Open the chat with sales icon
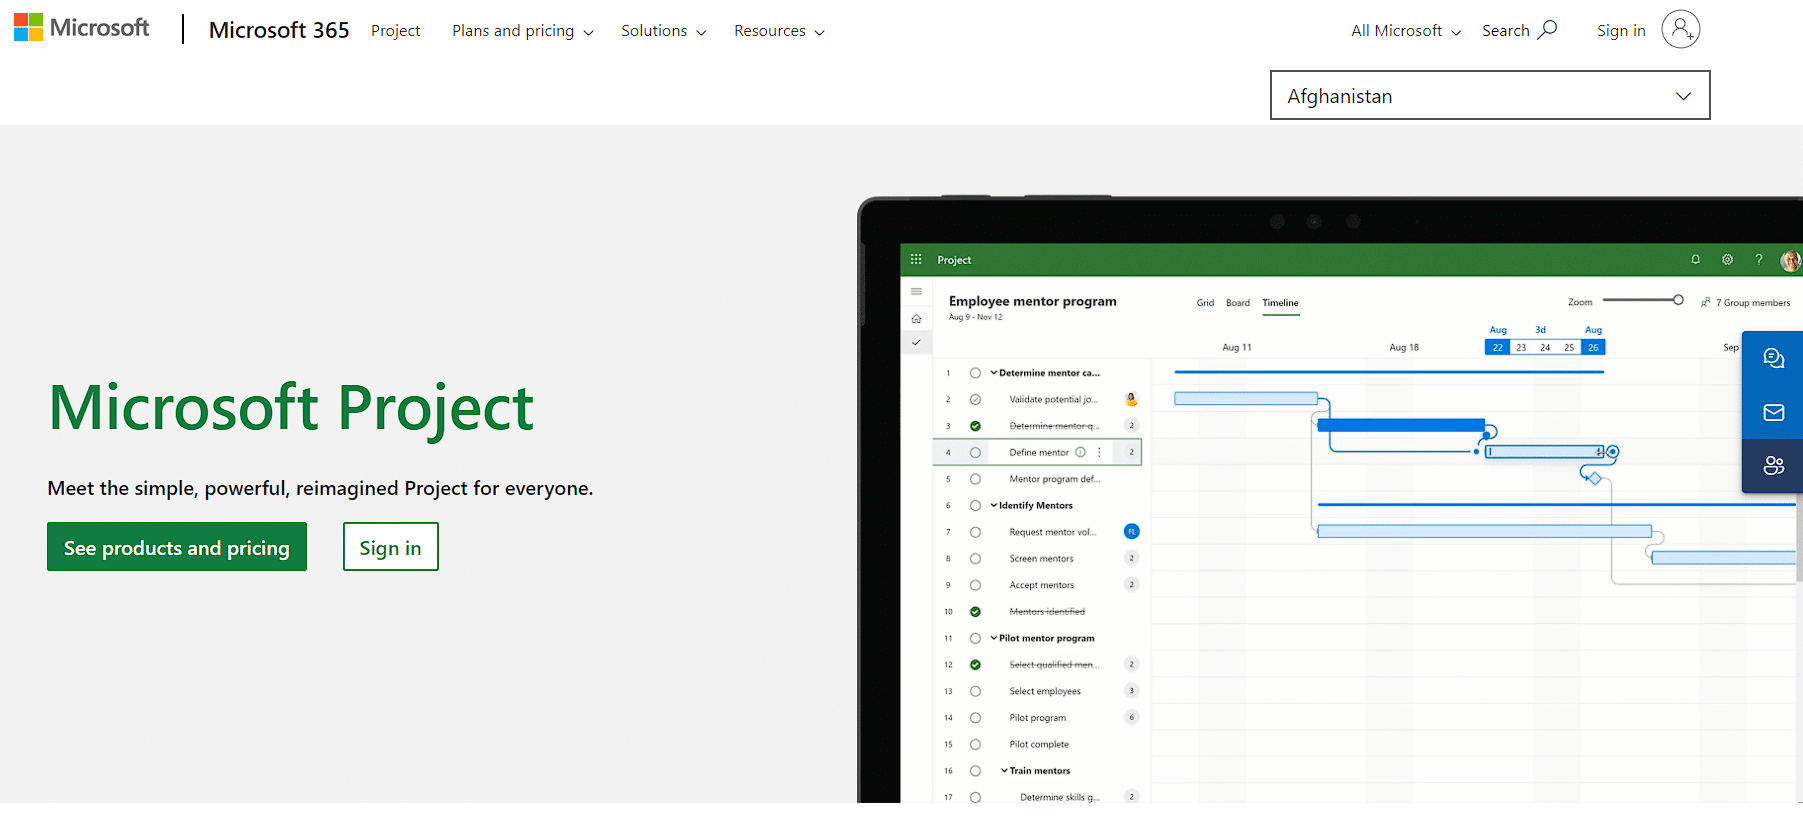This screenshot has height=840, width=1803. [x=1774, y=358]
